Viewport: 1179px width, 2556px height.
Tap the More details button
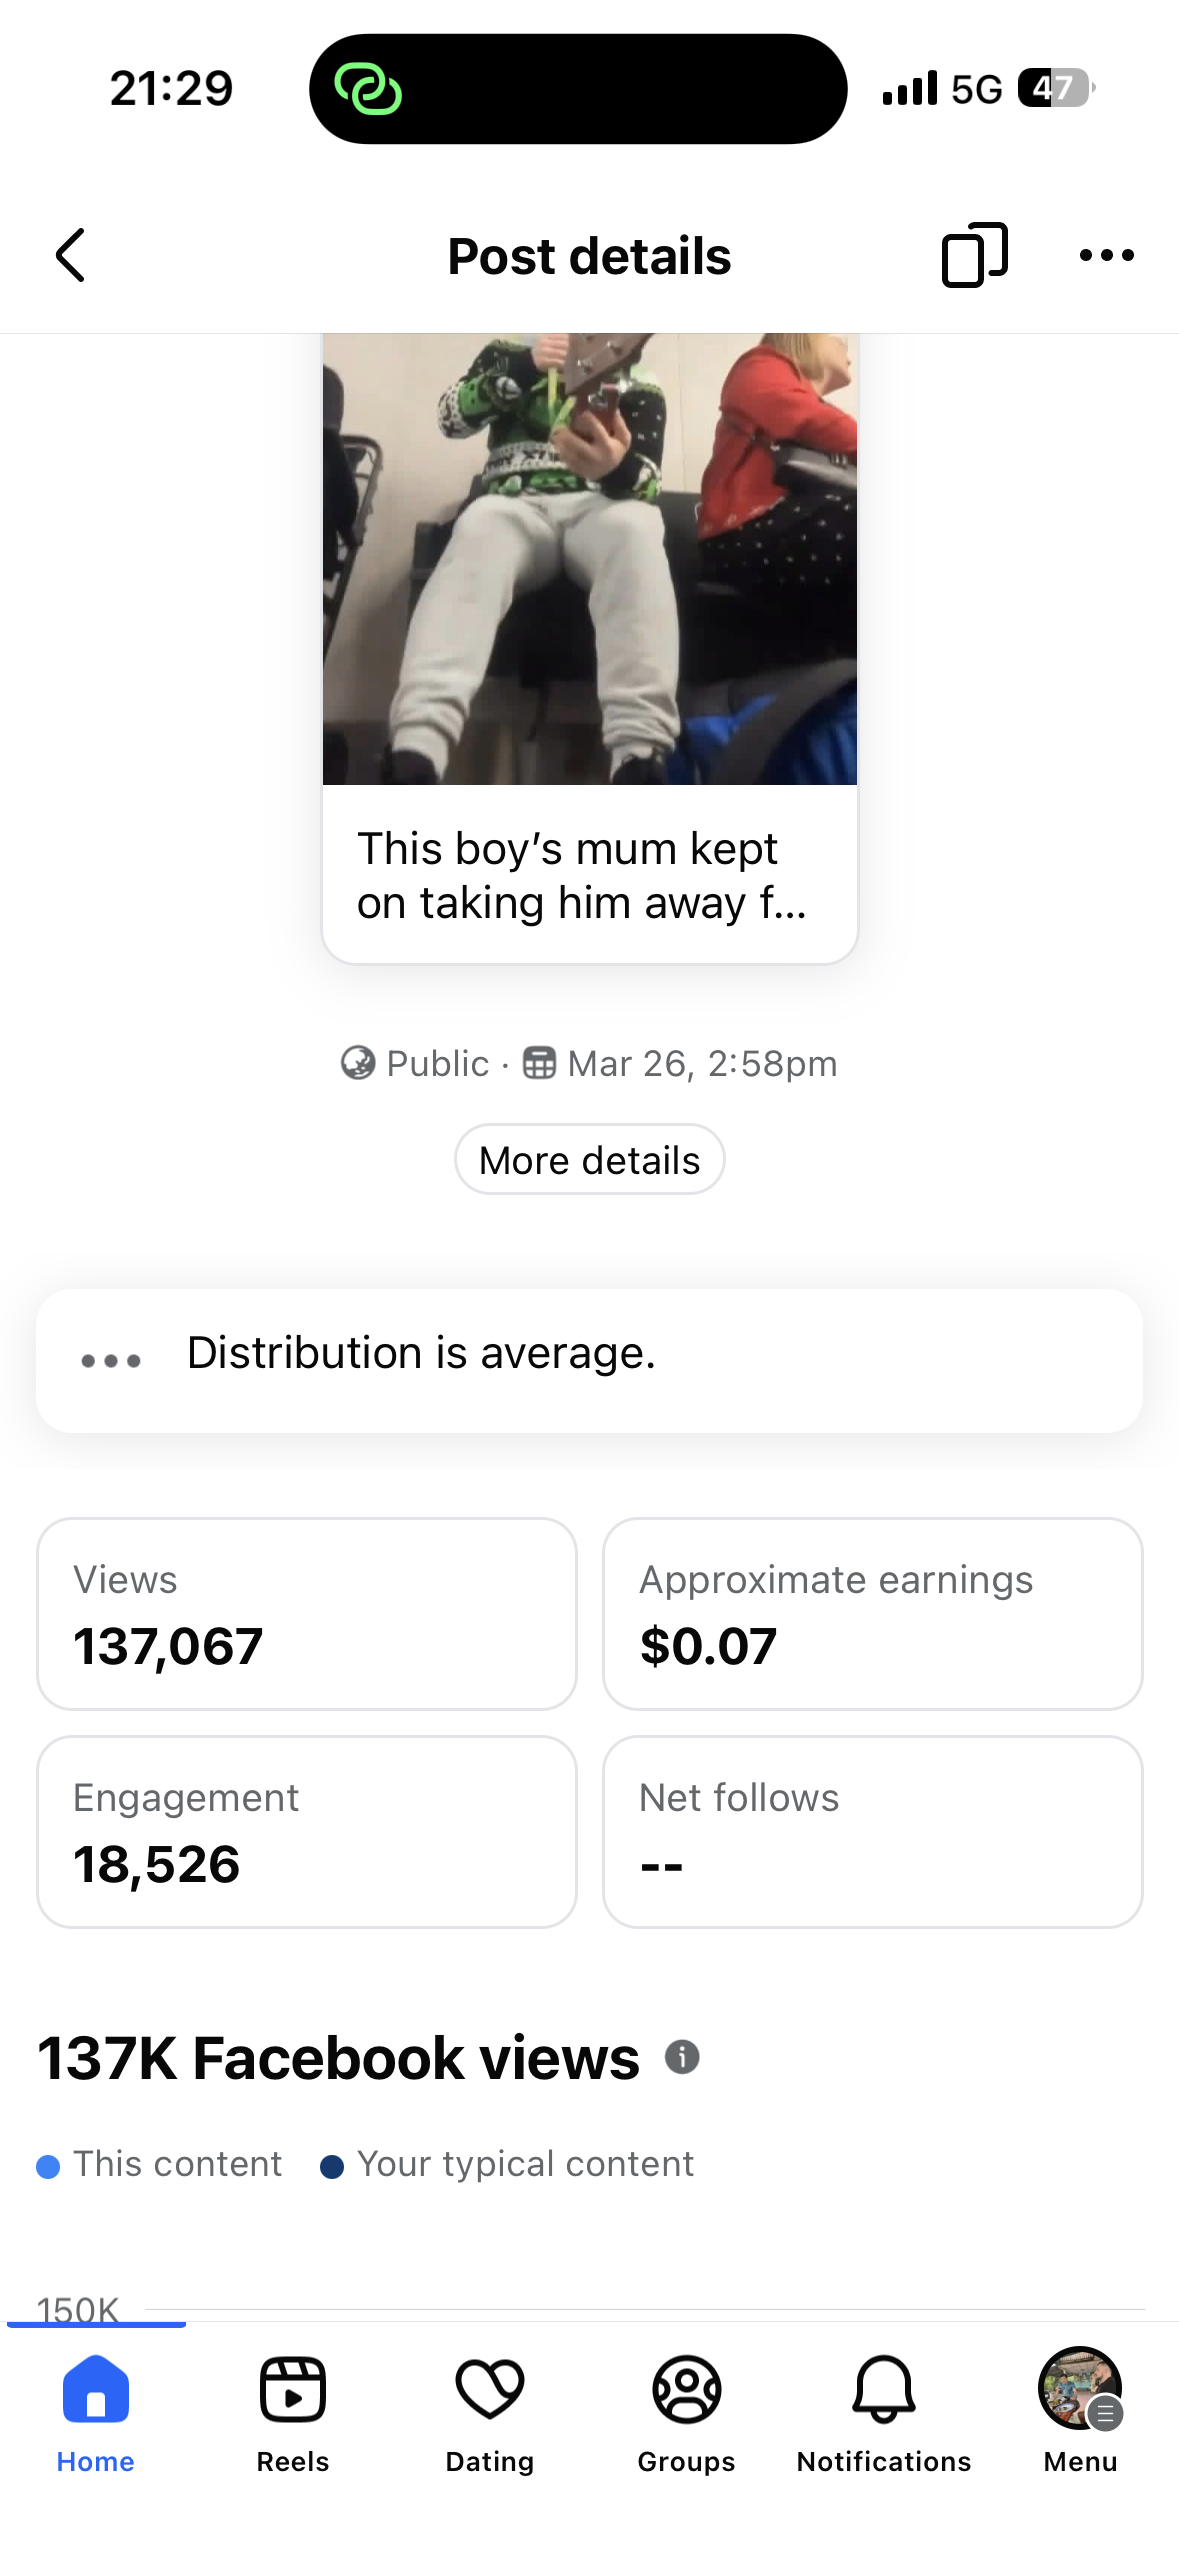[590, 1160]
